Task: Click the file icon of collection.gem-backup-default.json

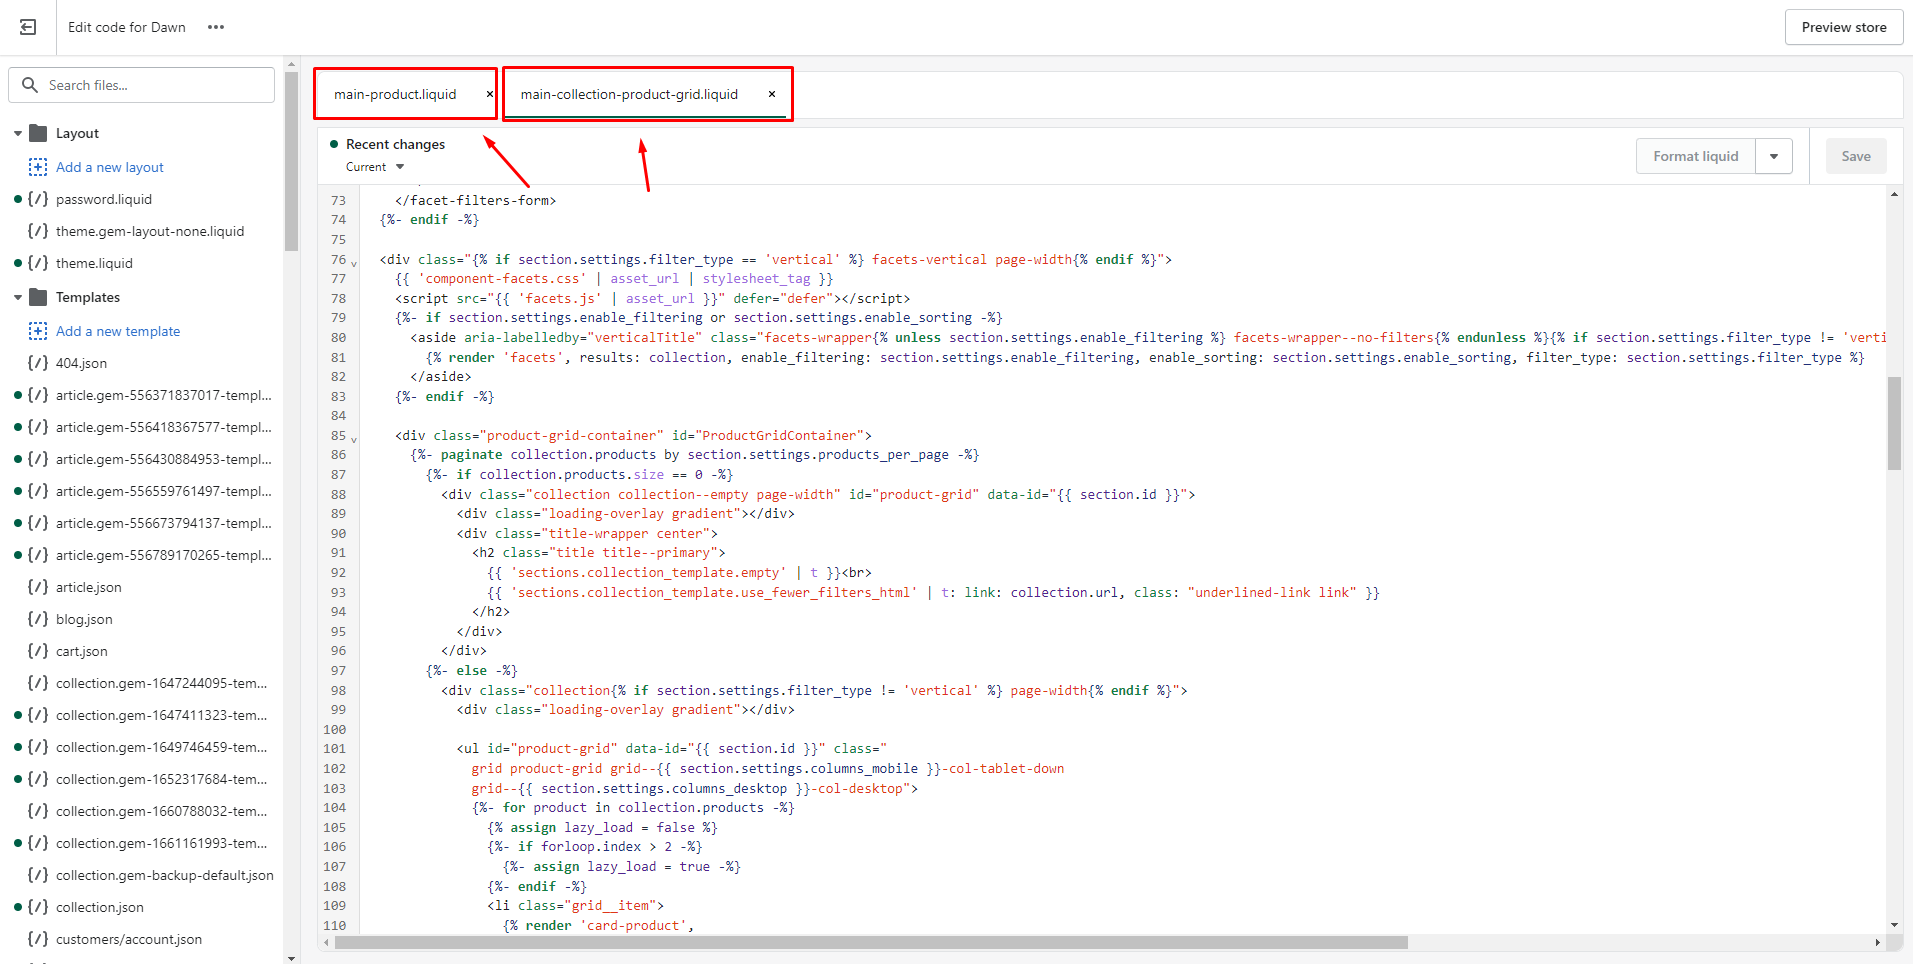Action: pyautogui.click(x=38, y=875)
